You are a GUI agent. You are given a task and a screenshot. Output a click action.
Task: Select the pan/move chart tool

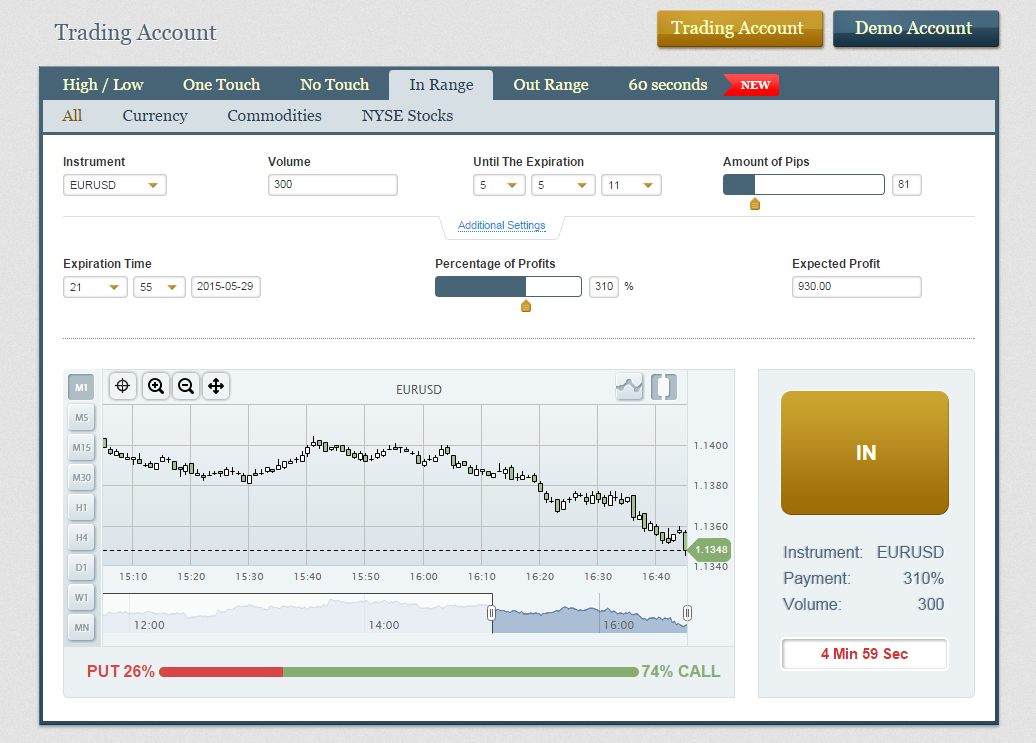click(x=216, y=386)
